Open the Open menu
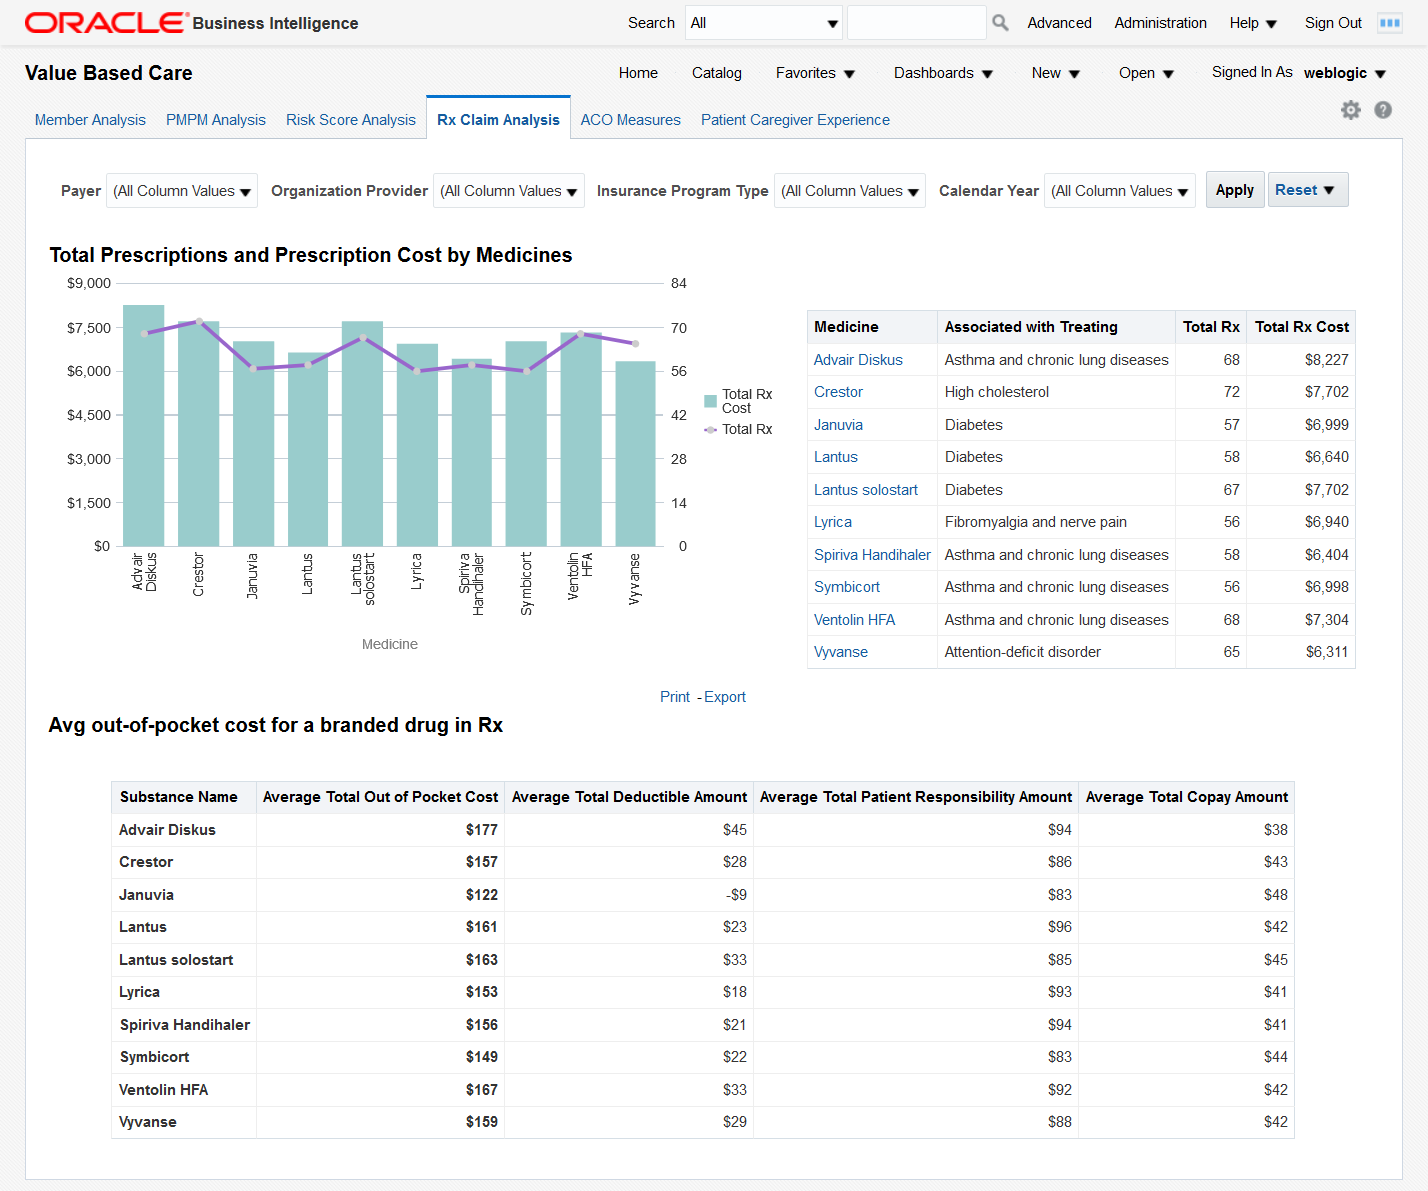The width and height of the screenshot is (1428, 1191). [1146, 73]
